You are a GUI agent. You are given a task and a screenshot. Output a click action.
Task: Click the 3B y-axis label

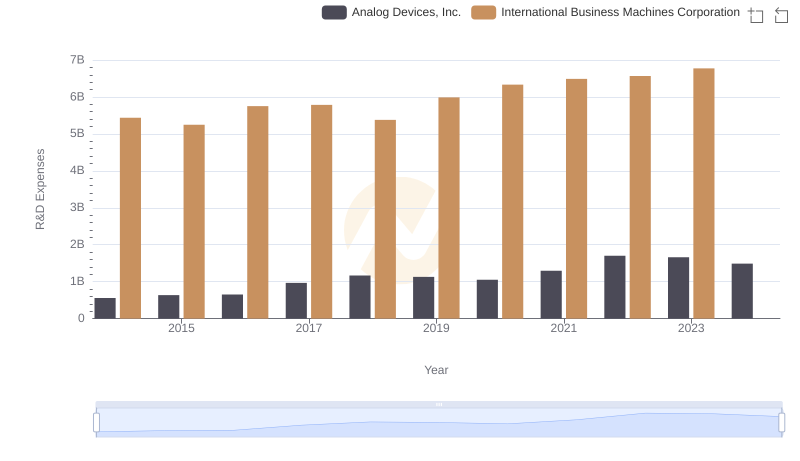tap(77, 208)
